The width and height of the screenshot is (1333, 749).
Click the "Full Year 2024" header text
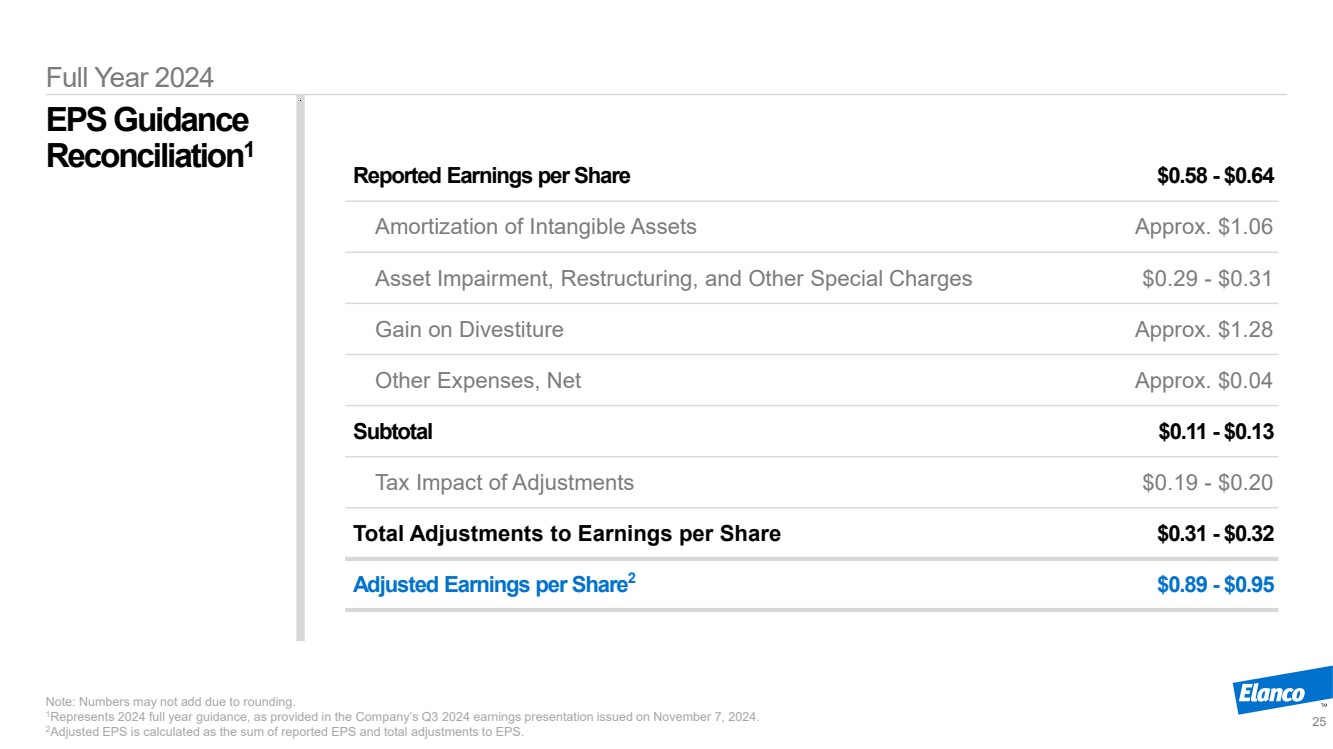pyautogui.click(x=130, y=76)
